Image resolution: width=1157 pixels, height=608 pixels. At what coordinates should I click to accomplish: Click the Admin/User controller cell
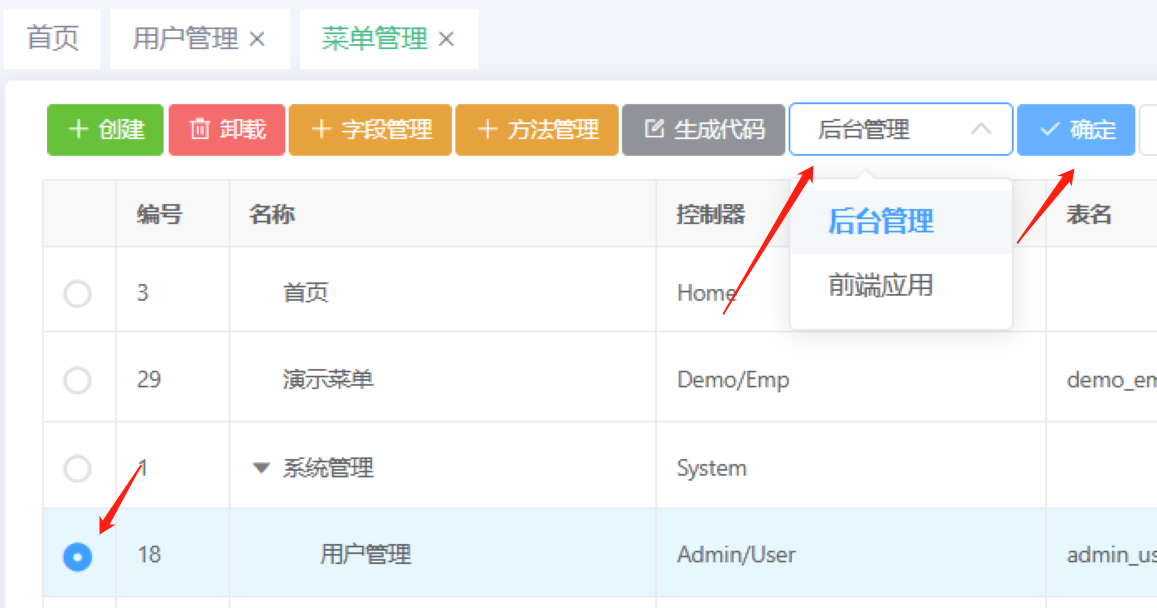(x=736, y=554)
